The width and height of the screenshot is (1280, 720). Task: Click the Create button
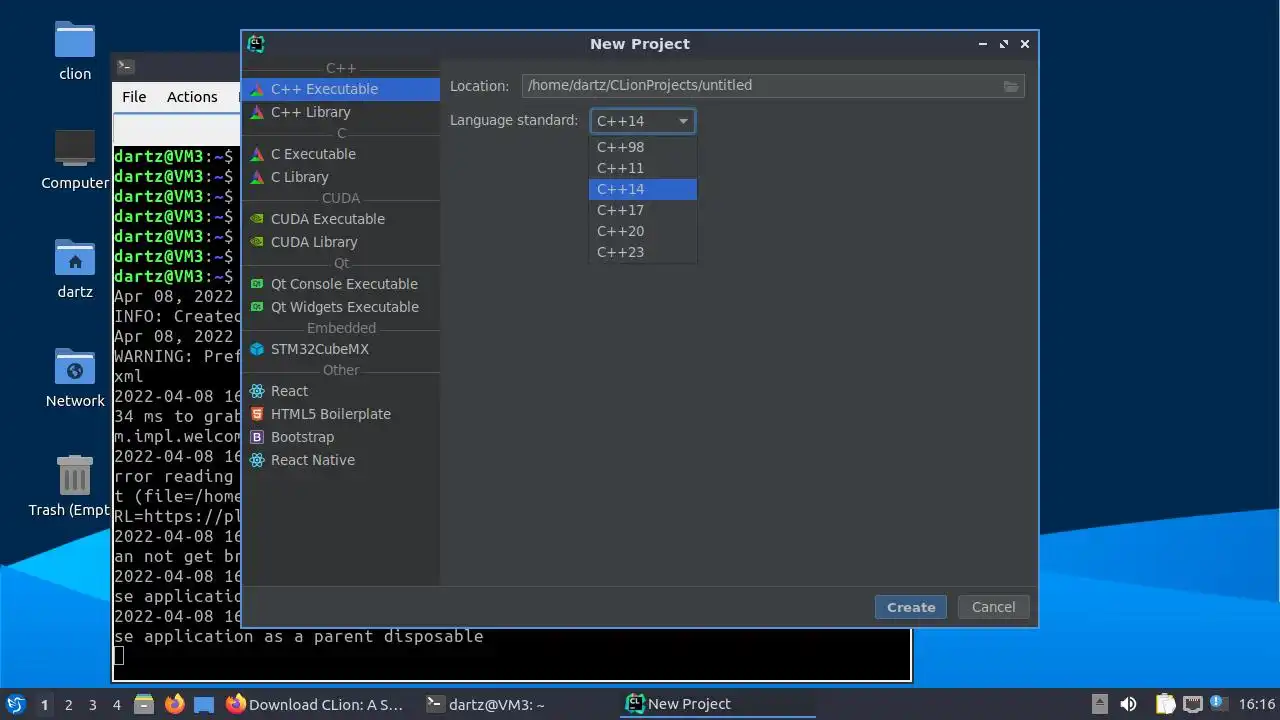click(x=911, y=607)
